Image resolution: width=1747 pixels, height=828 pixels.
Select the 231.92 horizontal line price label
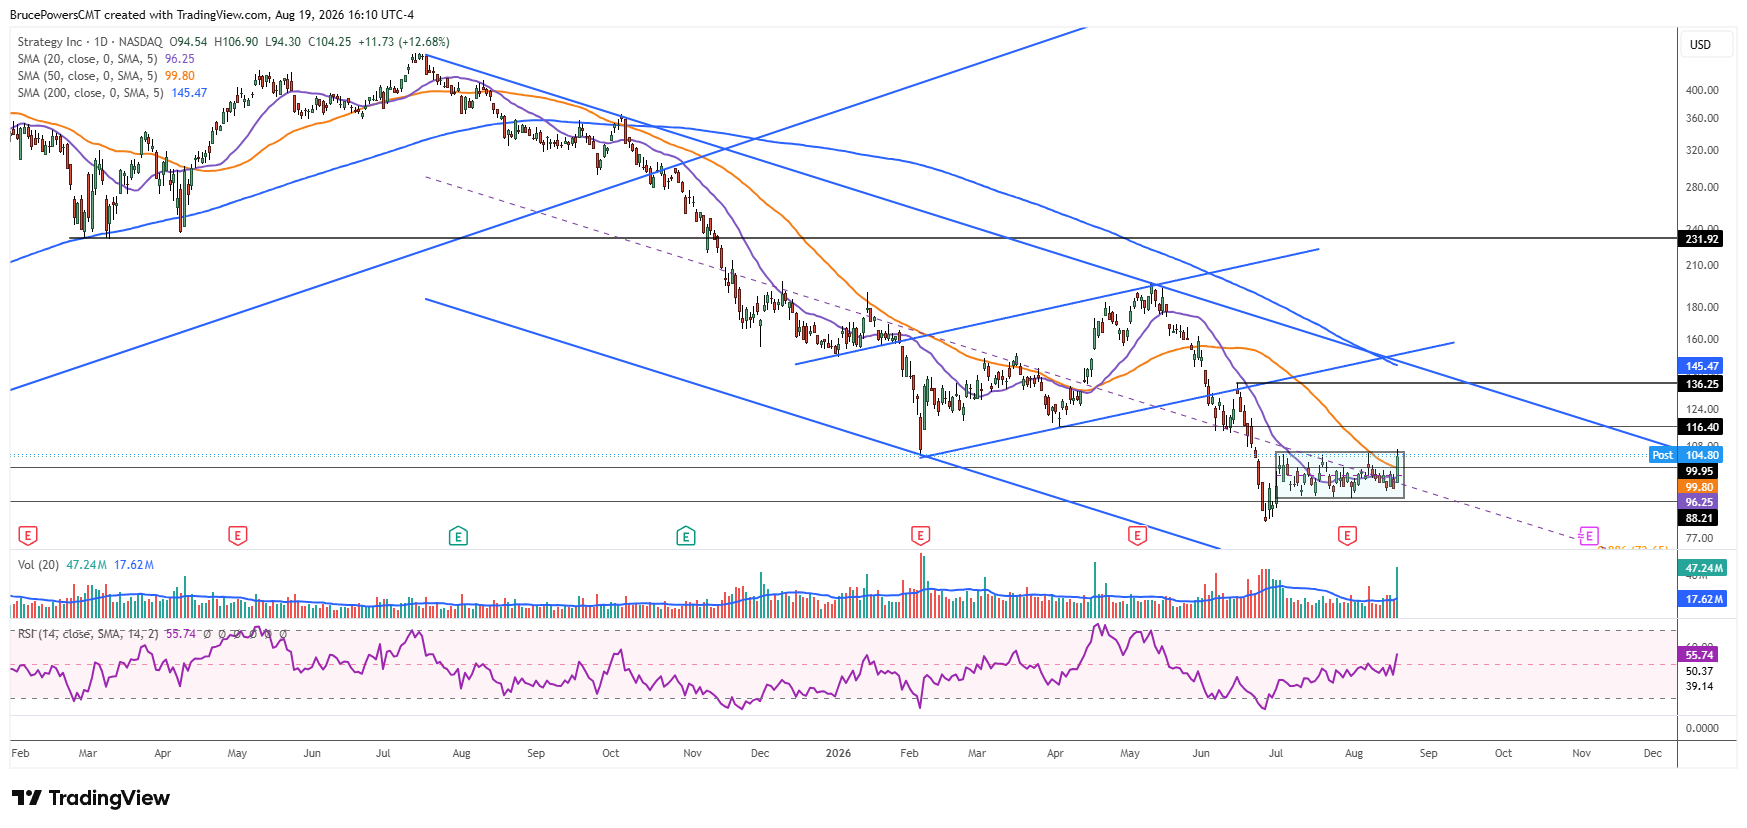click(1701, 239)
